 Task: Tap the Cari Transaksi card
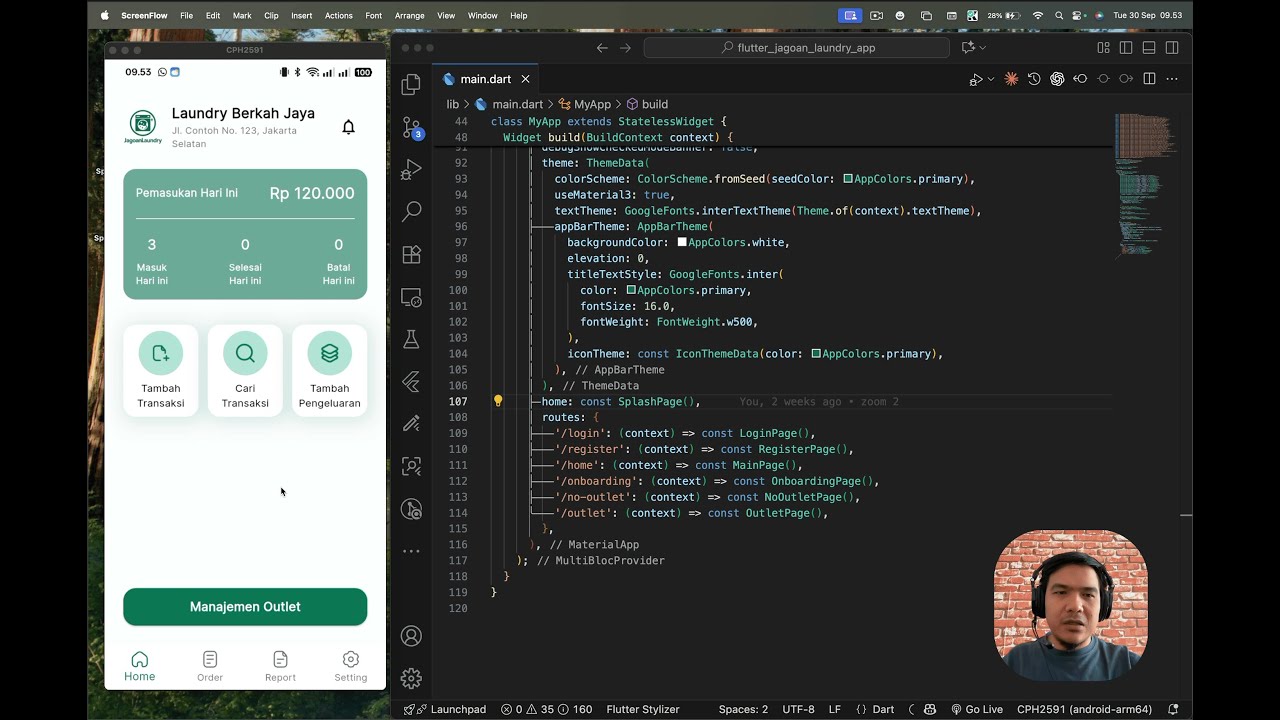[x=245, y=370]
